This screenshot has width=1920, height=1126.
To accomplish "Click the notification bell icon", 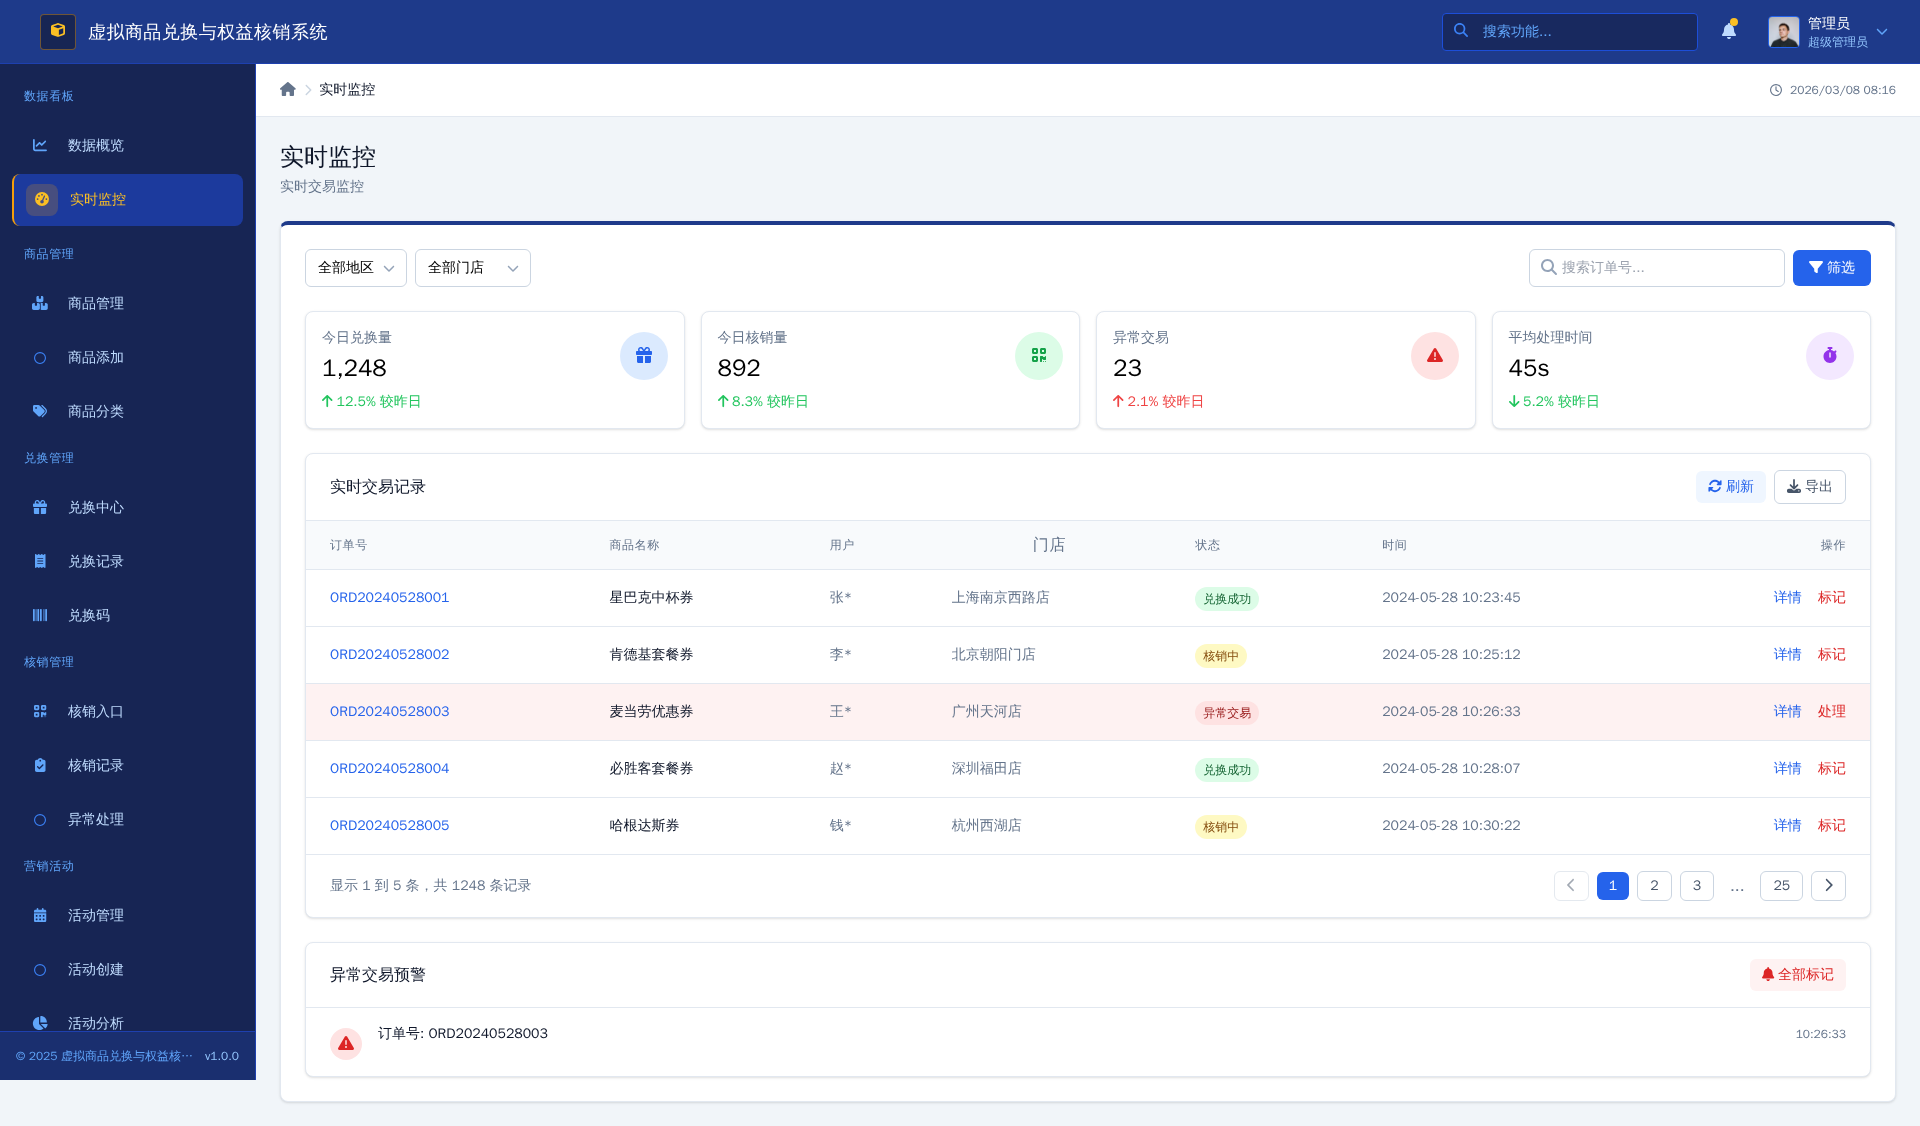I will click(x=1728, y=31).
